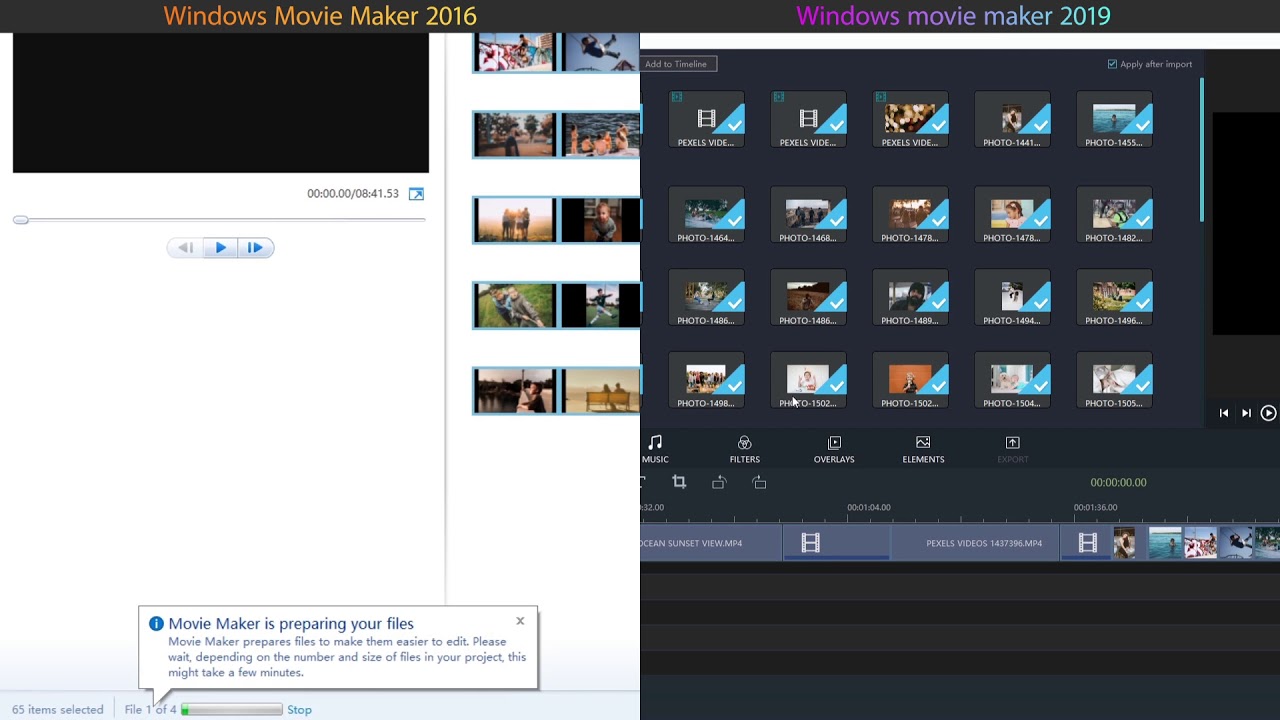
Task: Click the 00:01:04.00 timeline ruler mark
Action: coord(869,507)
